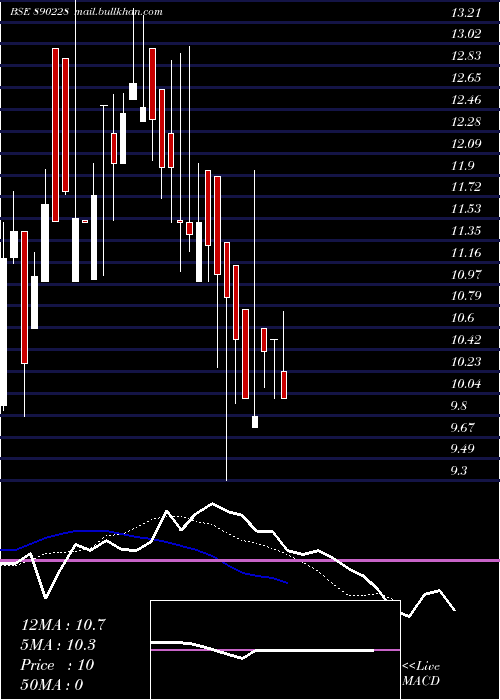
Task: Click the Price : 10 readout
Action: click(x=57, y=665)
